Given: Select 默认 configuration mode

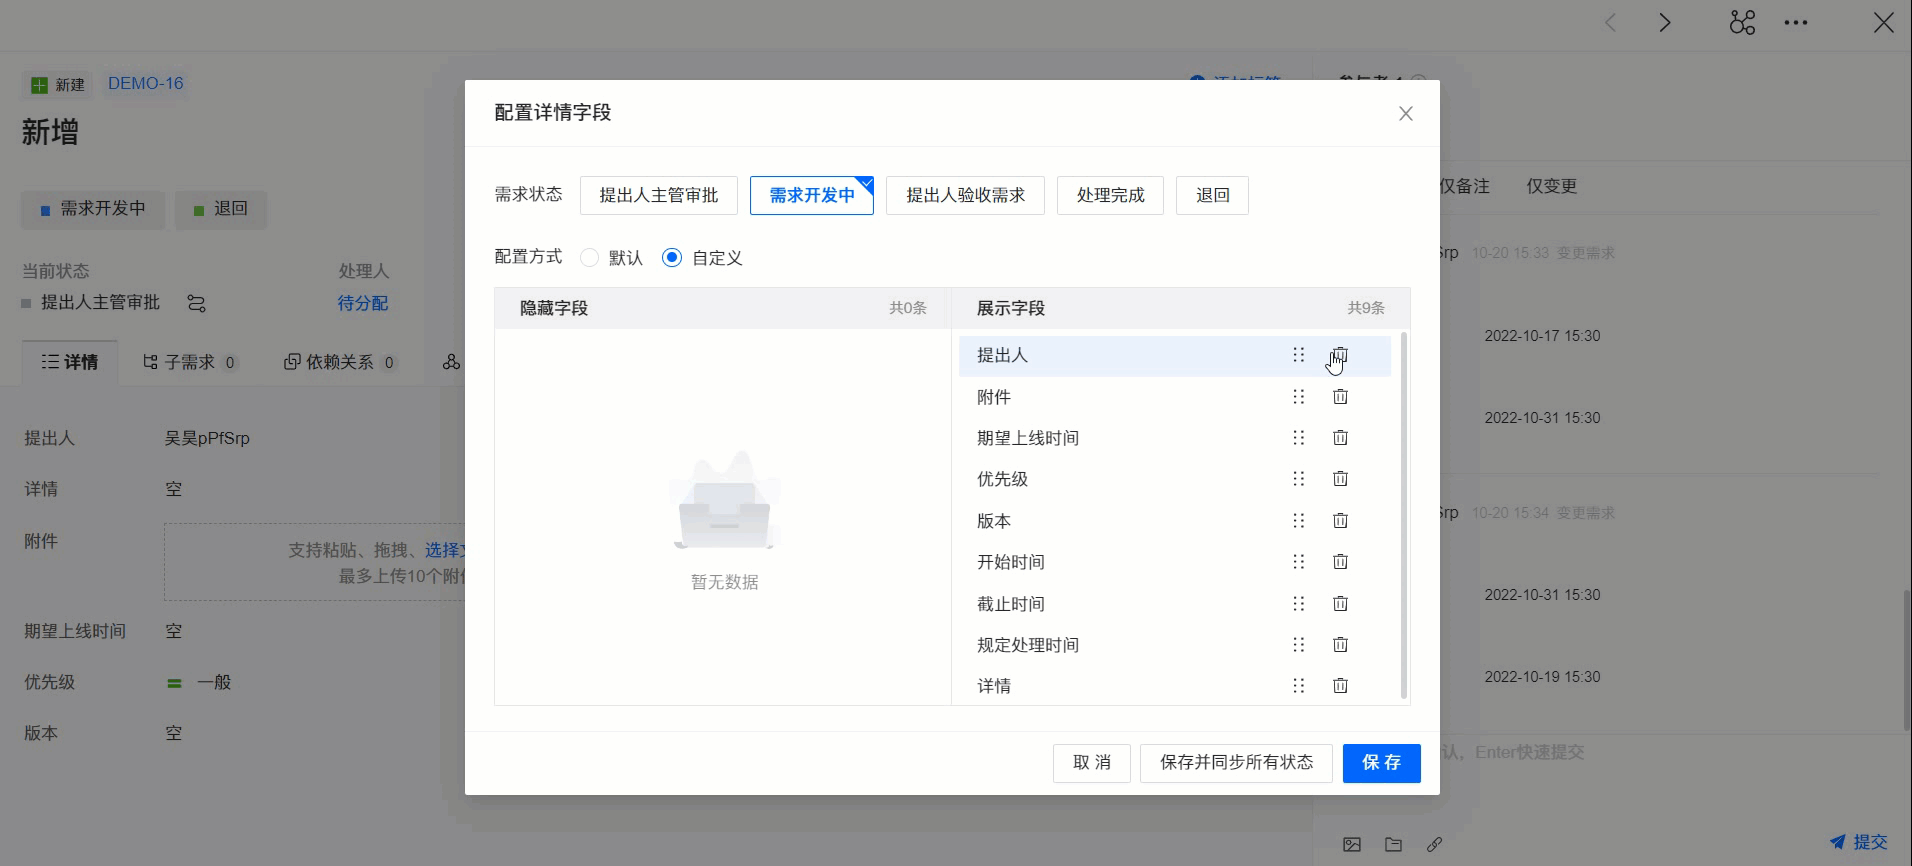Looking at the screenshot, I should [x=612, y=258].
